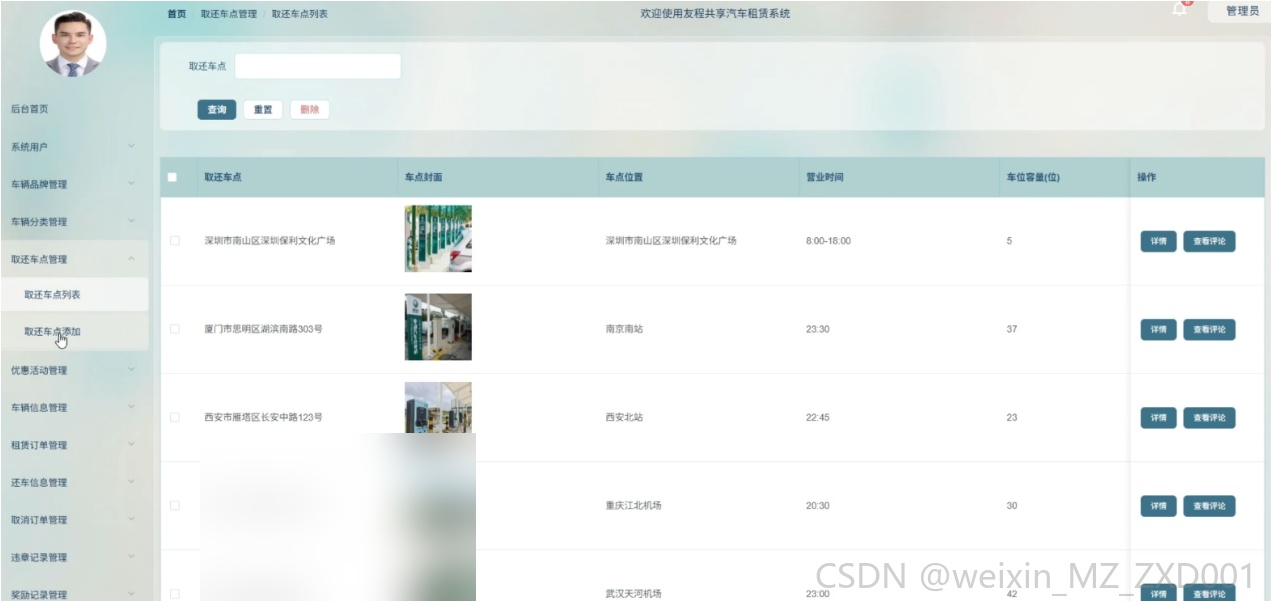Click the 管理员 user label
Screen dimensions: 1272x602
(x=1242, y=11)
